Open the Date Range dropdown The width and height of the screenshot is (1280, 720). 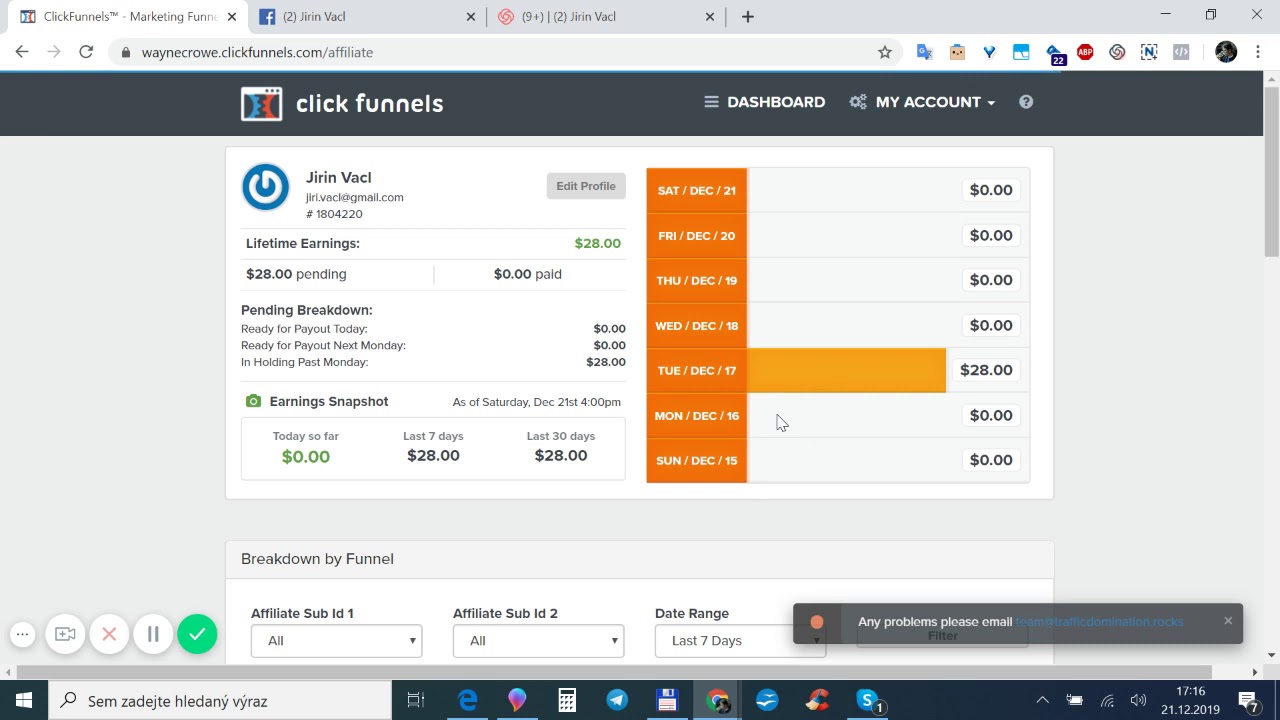740,641
